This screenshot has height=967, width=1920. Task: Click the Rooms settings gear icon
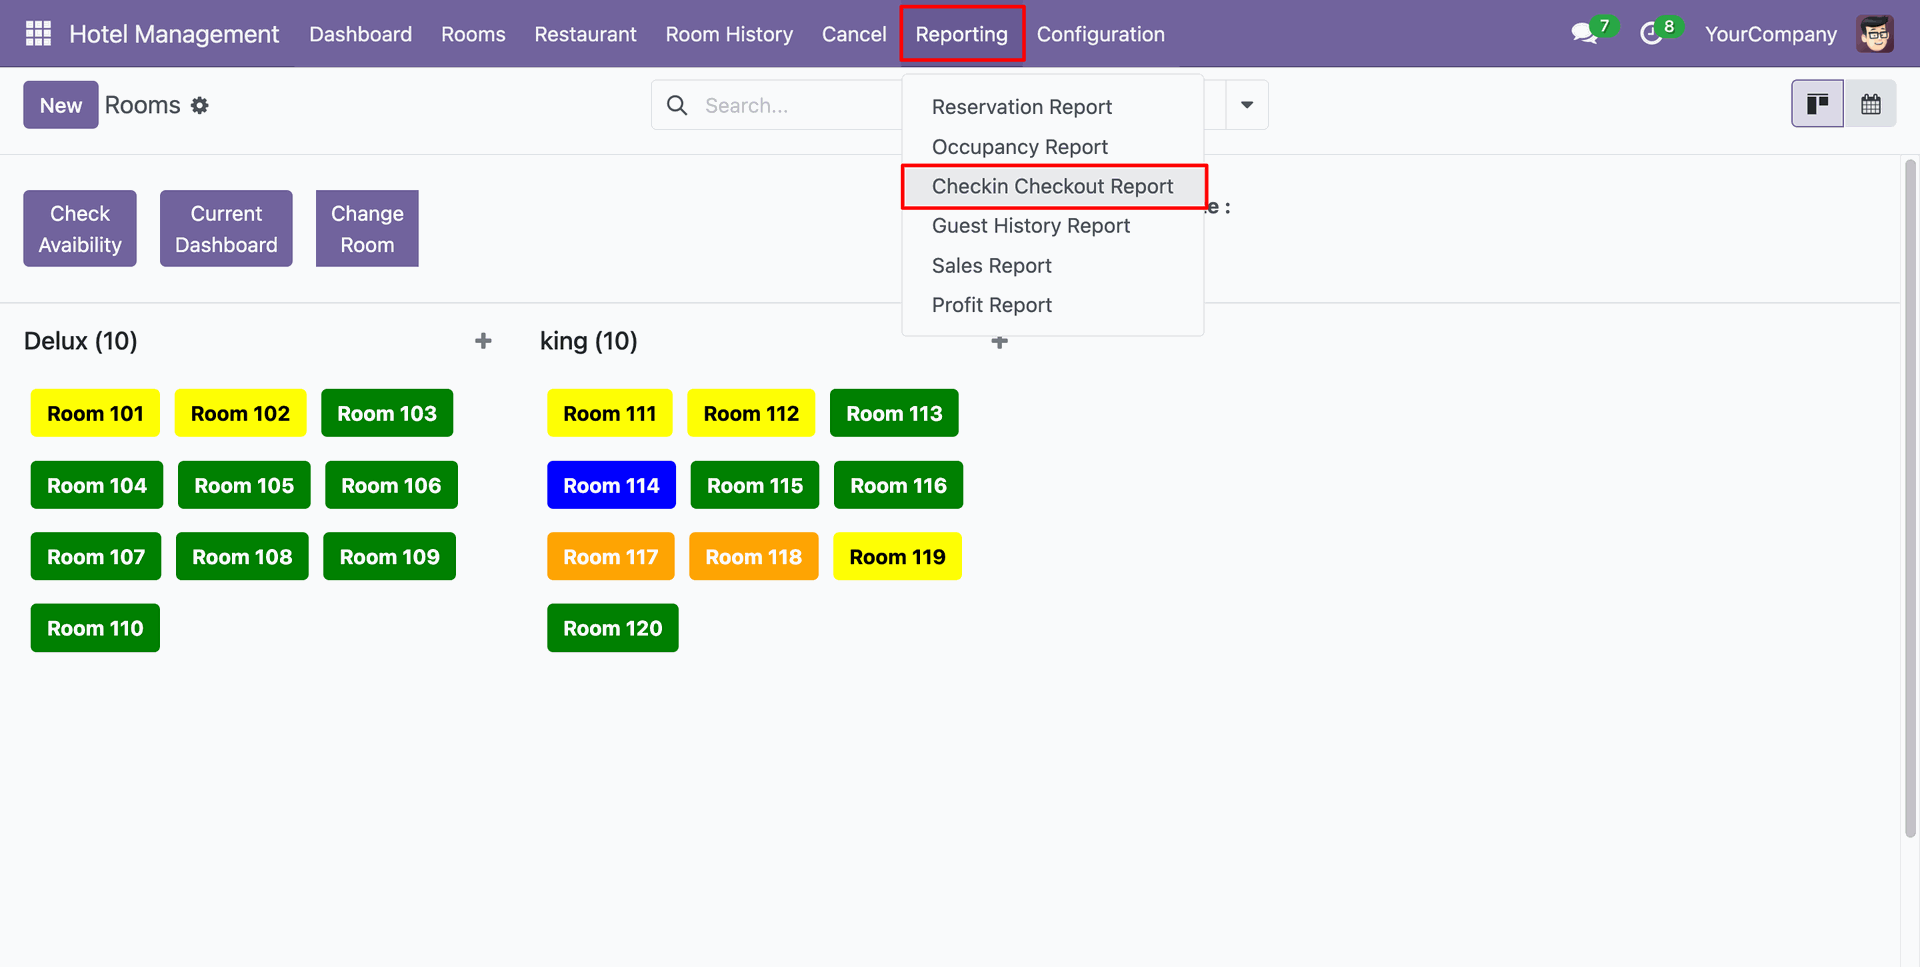200,106
